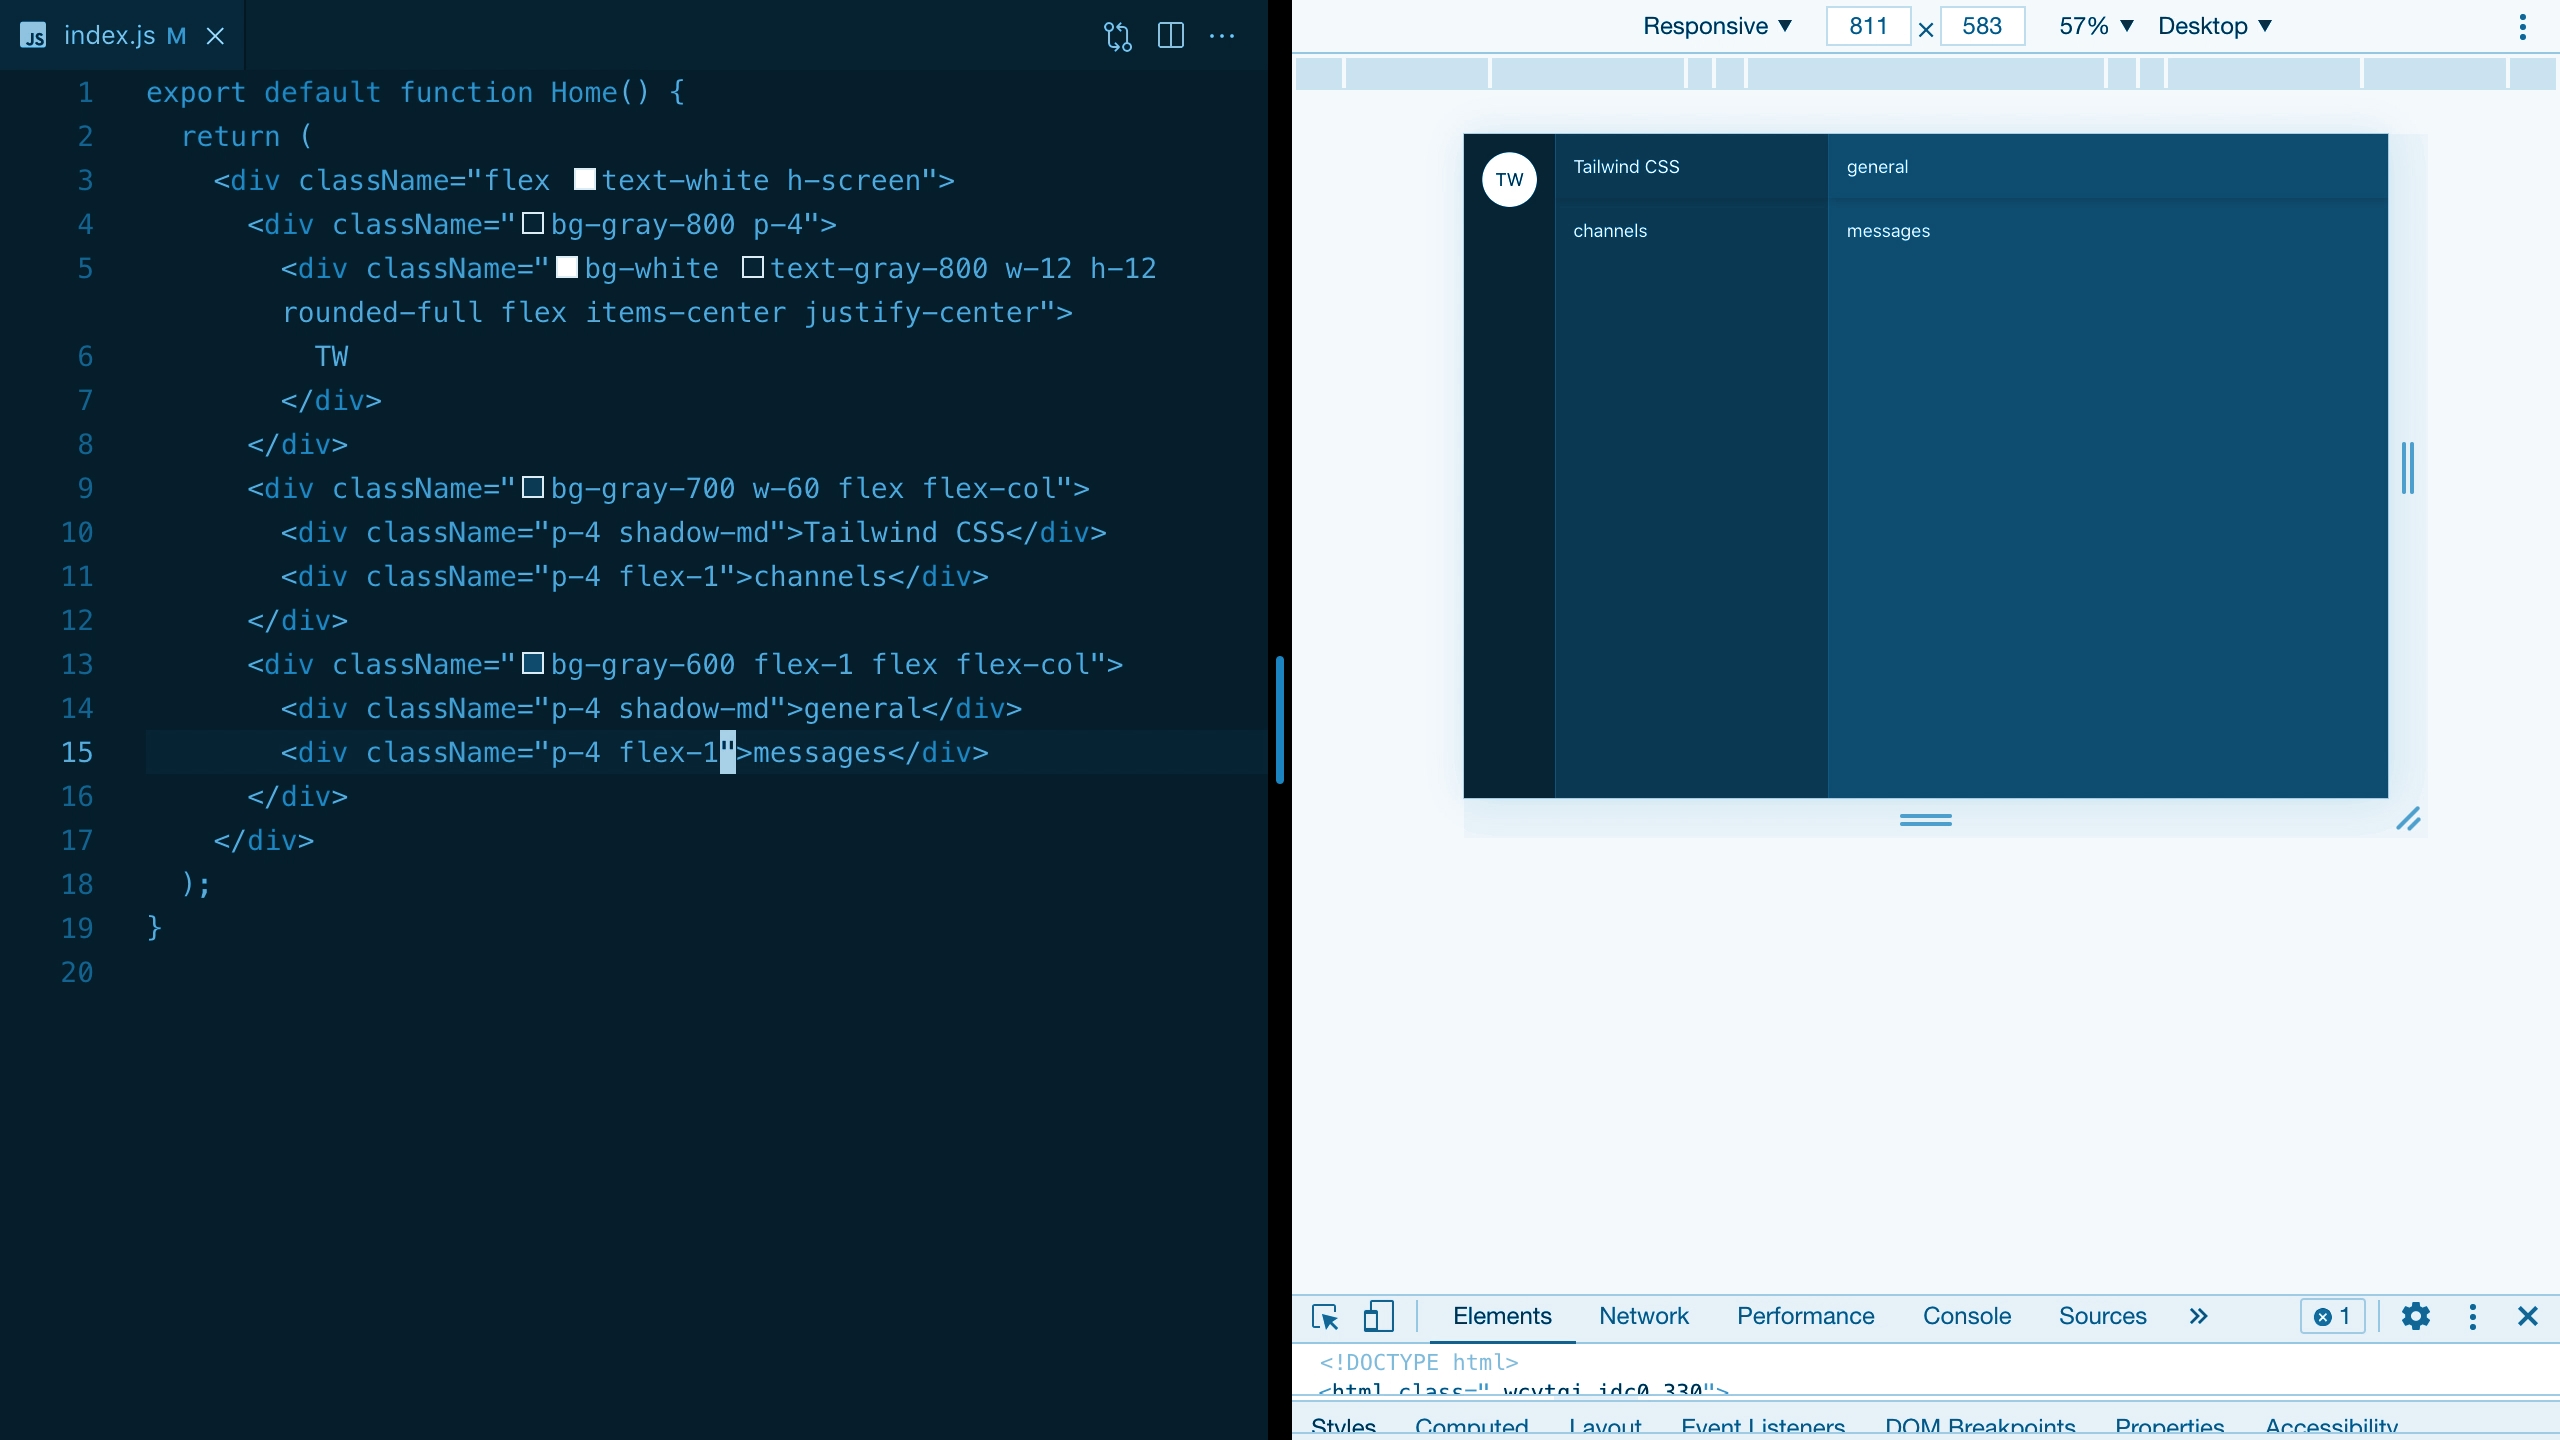The width and height of the screenshot is (2560, 1440).
Task: Click the Elements panel icon in DevTools
Action: click(1502, 1315)
